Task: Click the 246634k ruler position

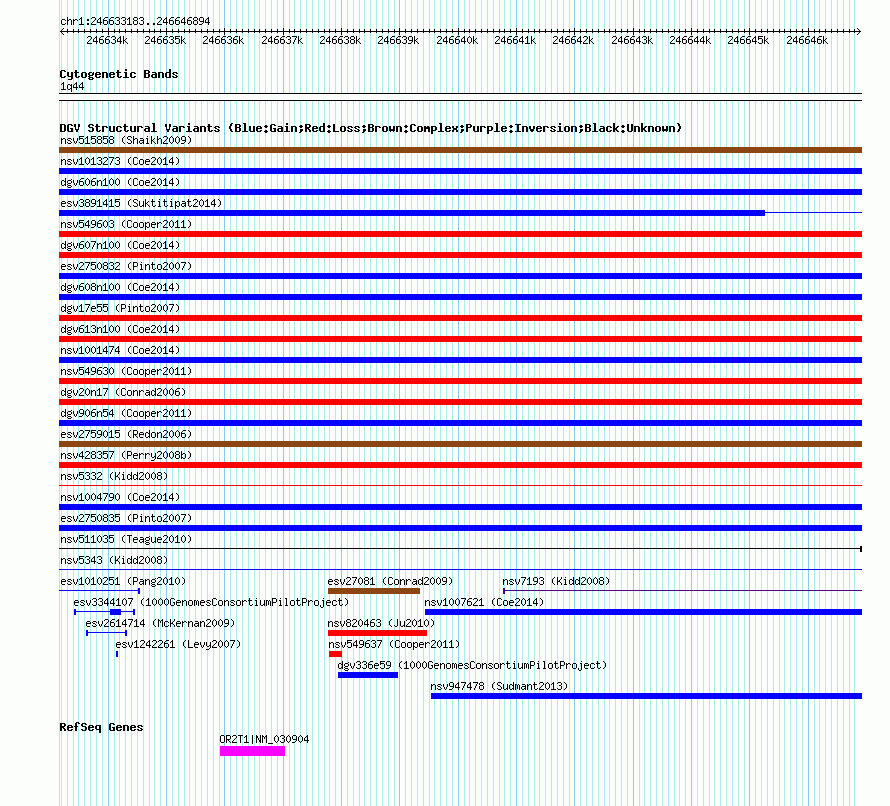Action: tap(107, 40)
